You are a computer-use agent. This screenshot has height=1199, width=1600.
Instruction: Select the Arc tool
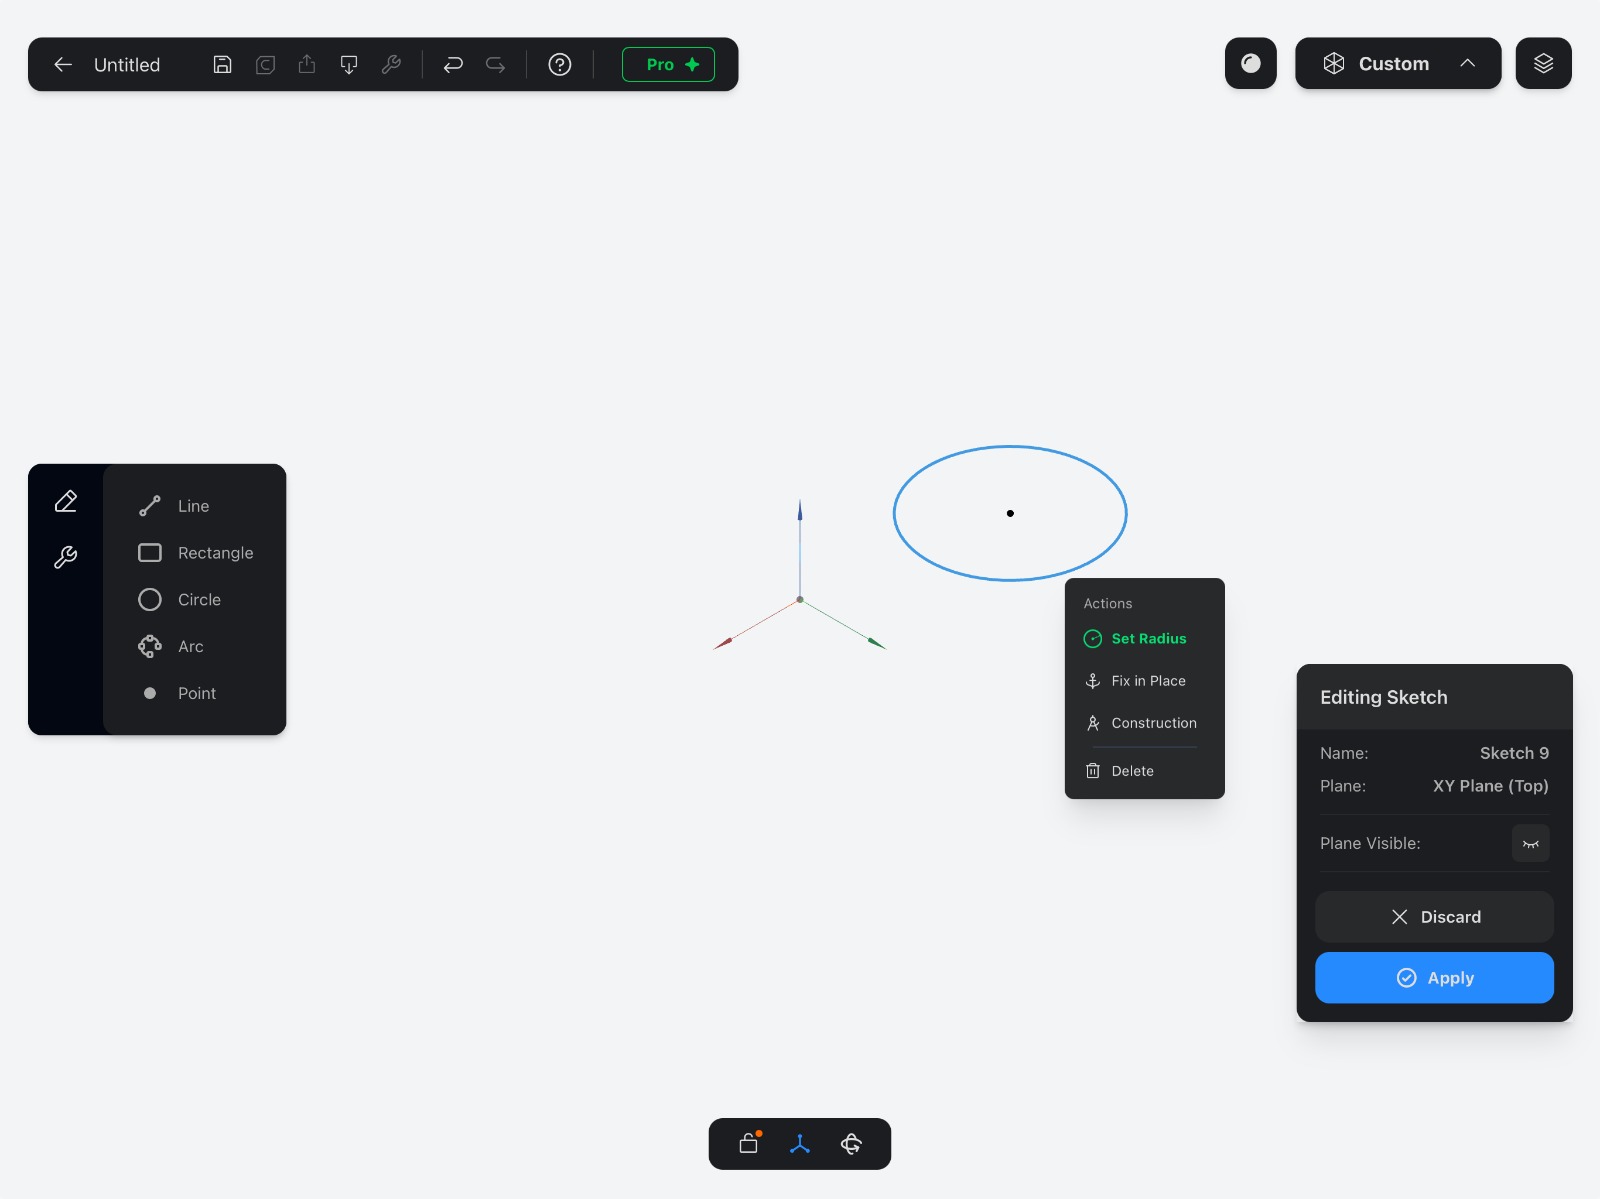click(x=191, y=646)
